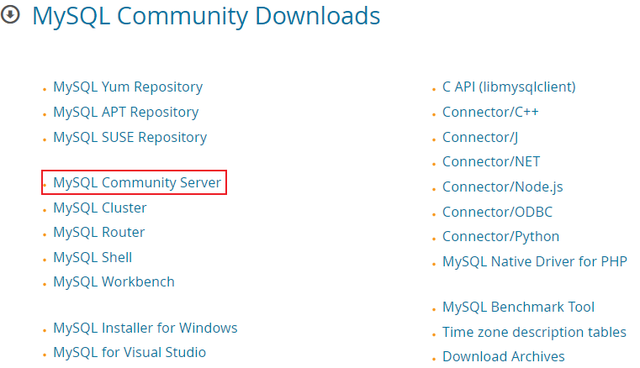The height and width of the screenshot is (368, 640).
Task: Open MySQL Installer for Windows
Action: (x=145, y=328)
